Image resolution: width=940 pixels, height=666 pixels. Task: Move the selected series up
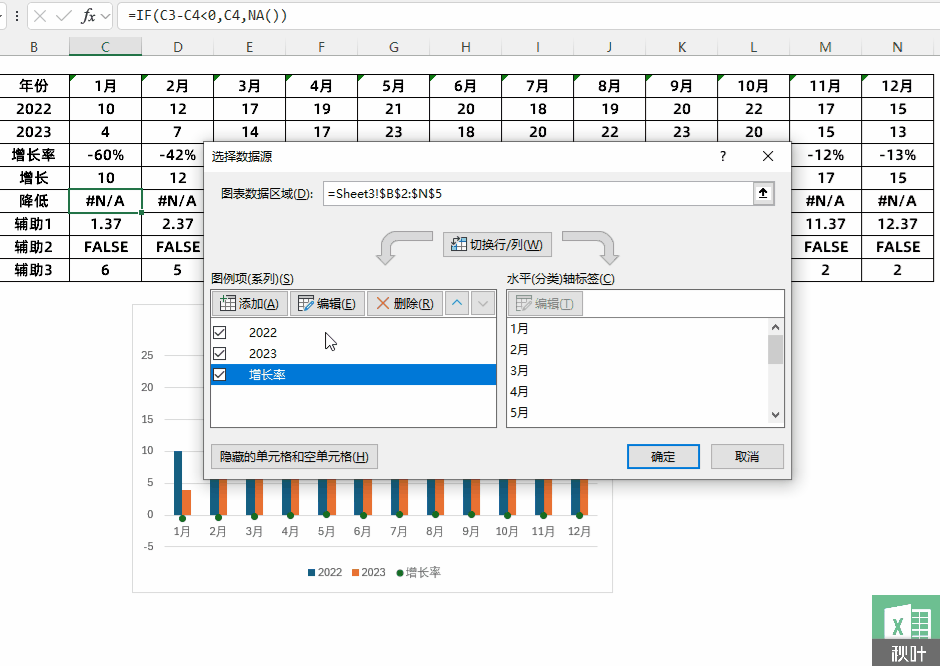(457, 303)
